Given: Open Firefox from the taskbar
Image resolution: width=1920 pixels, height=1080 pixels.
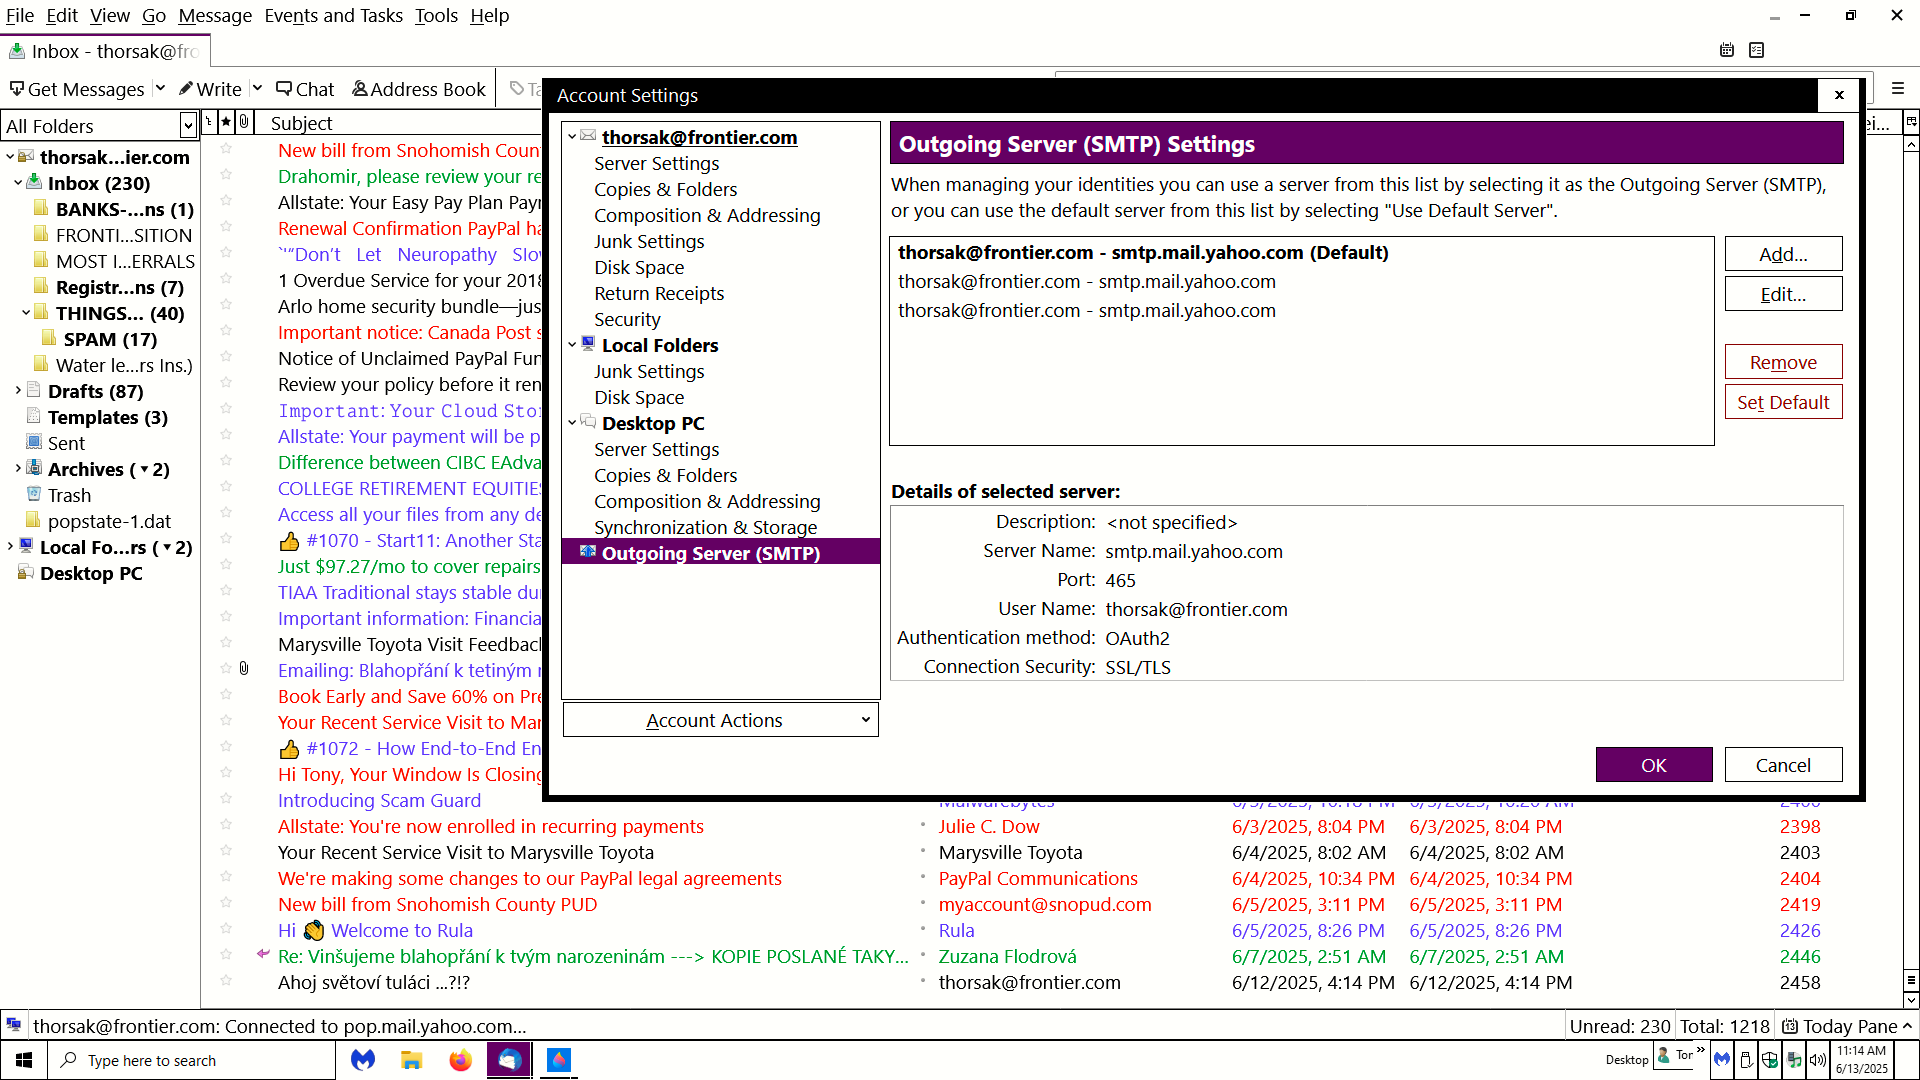Looking at the screenshot, I should click(460, 1060).
